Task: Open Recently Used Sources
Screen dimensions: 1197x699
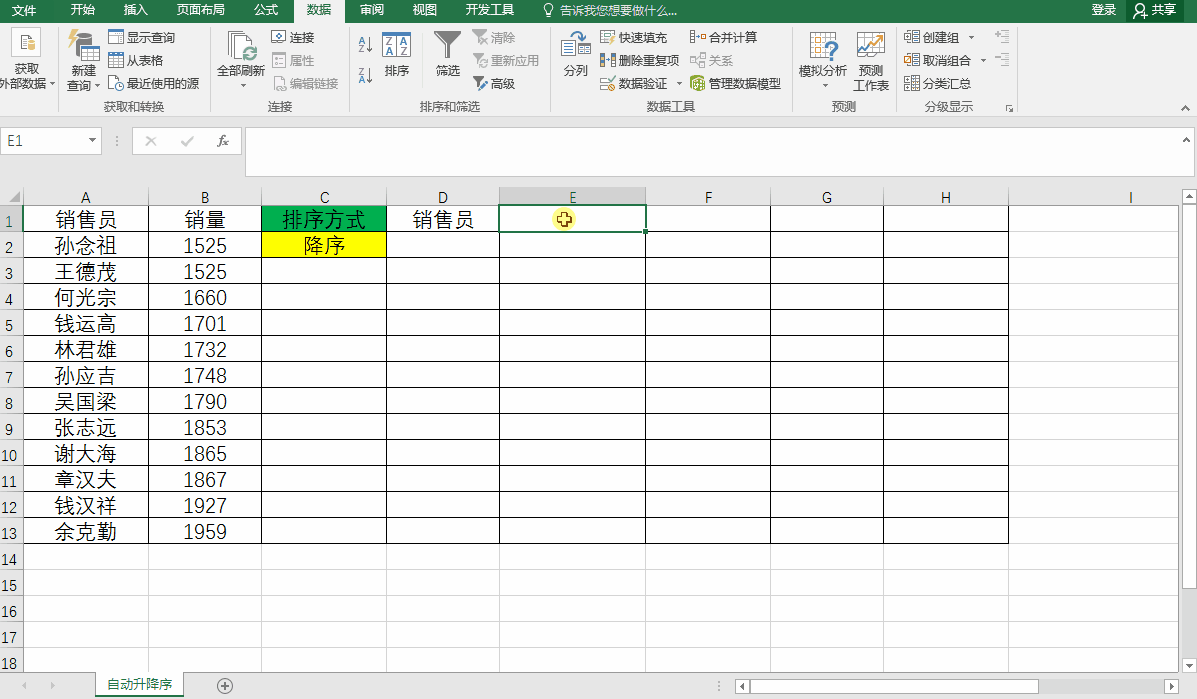Action: coord(153,83)
